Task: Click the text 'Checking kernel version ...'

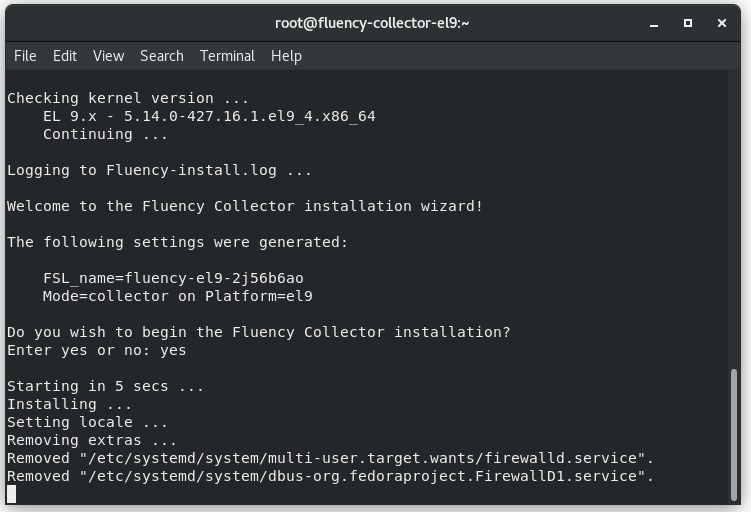Action: (x=128, y=98)
